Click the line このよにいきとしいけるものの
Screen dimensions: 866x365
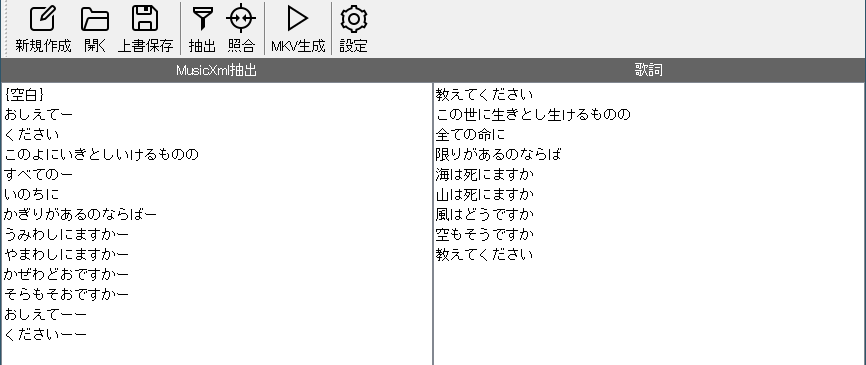(x=101, y=155)
